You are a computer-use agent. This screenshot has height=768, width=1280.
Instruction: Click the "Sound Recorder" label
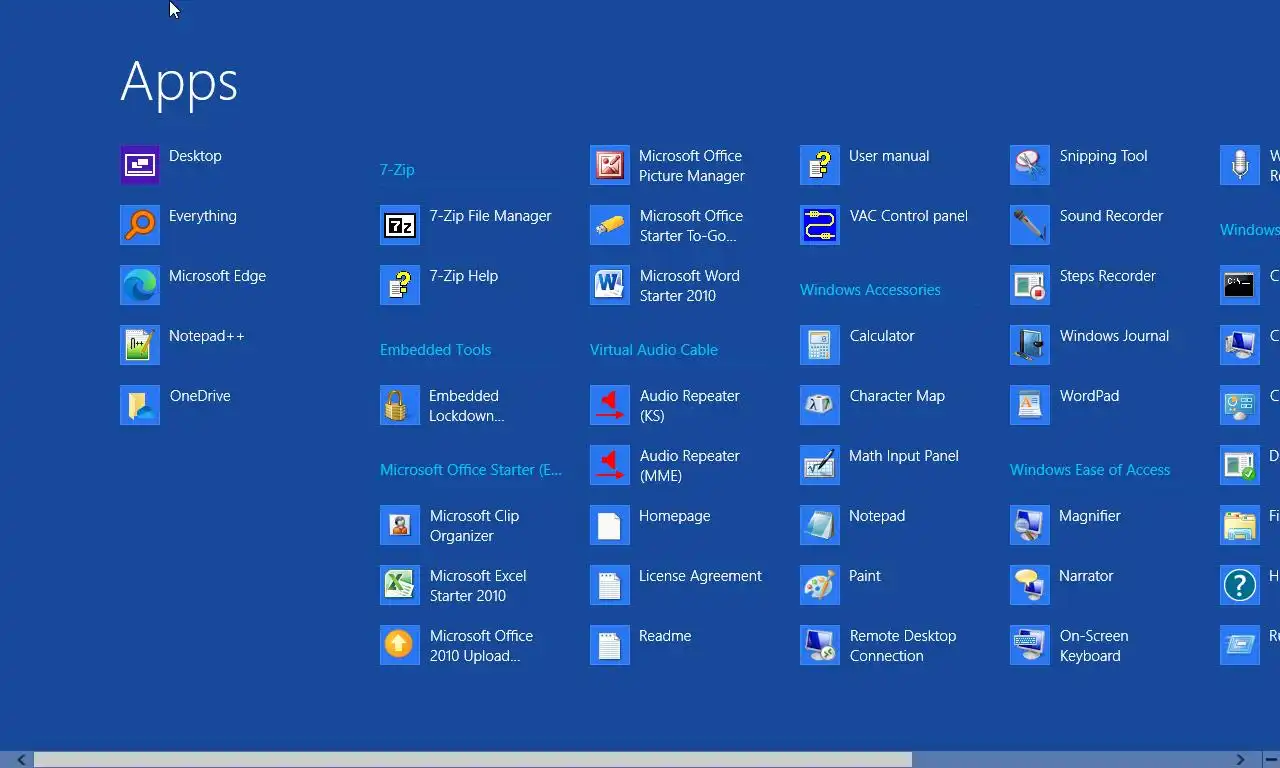coord(1111,216)
